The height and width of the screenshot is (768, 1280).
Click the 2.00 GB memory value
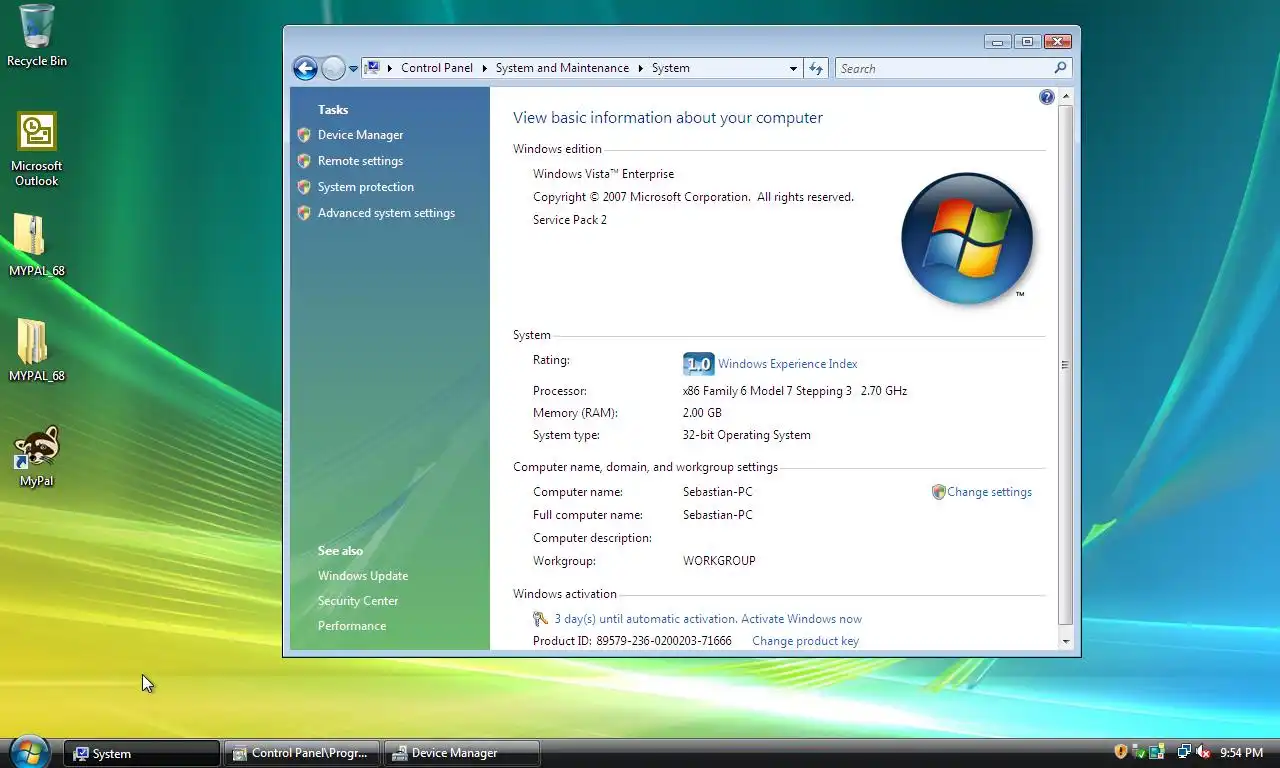coord(702,413)
